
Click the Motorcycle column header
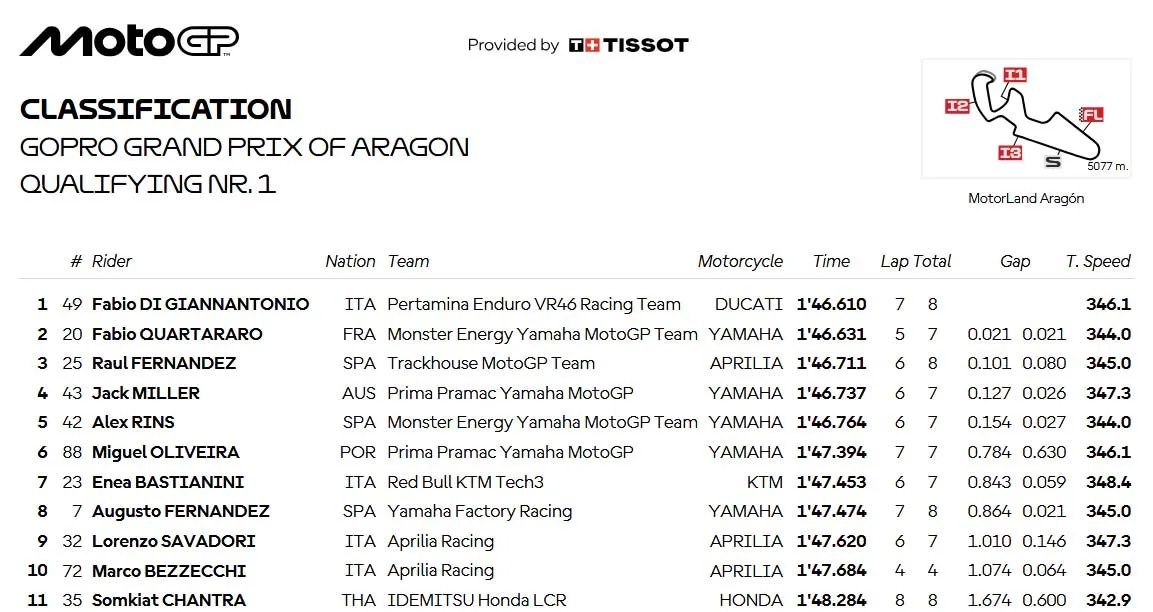[x=740, y=261]
